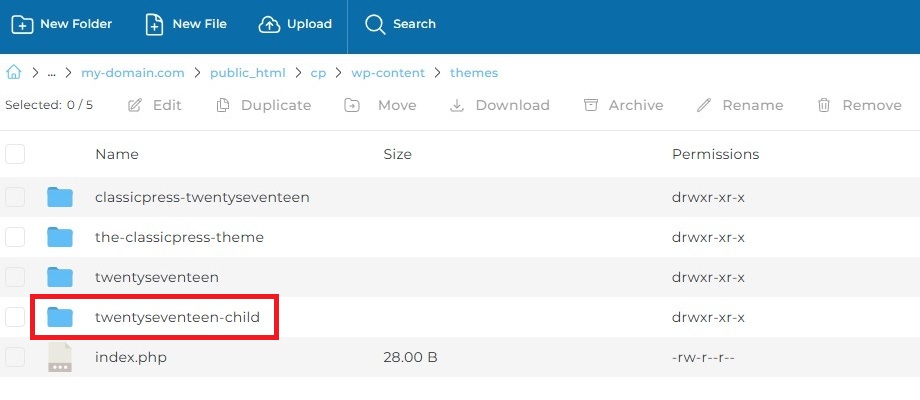The image size is (920, 400).
Task: Click the Search magnifier icon
Action: pos(375,24)
